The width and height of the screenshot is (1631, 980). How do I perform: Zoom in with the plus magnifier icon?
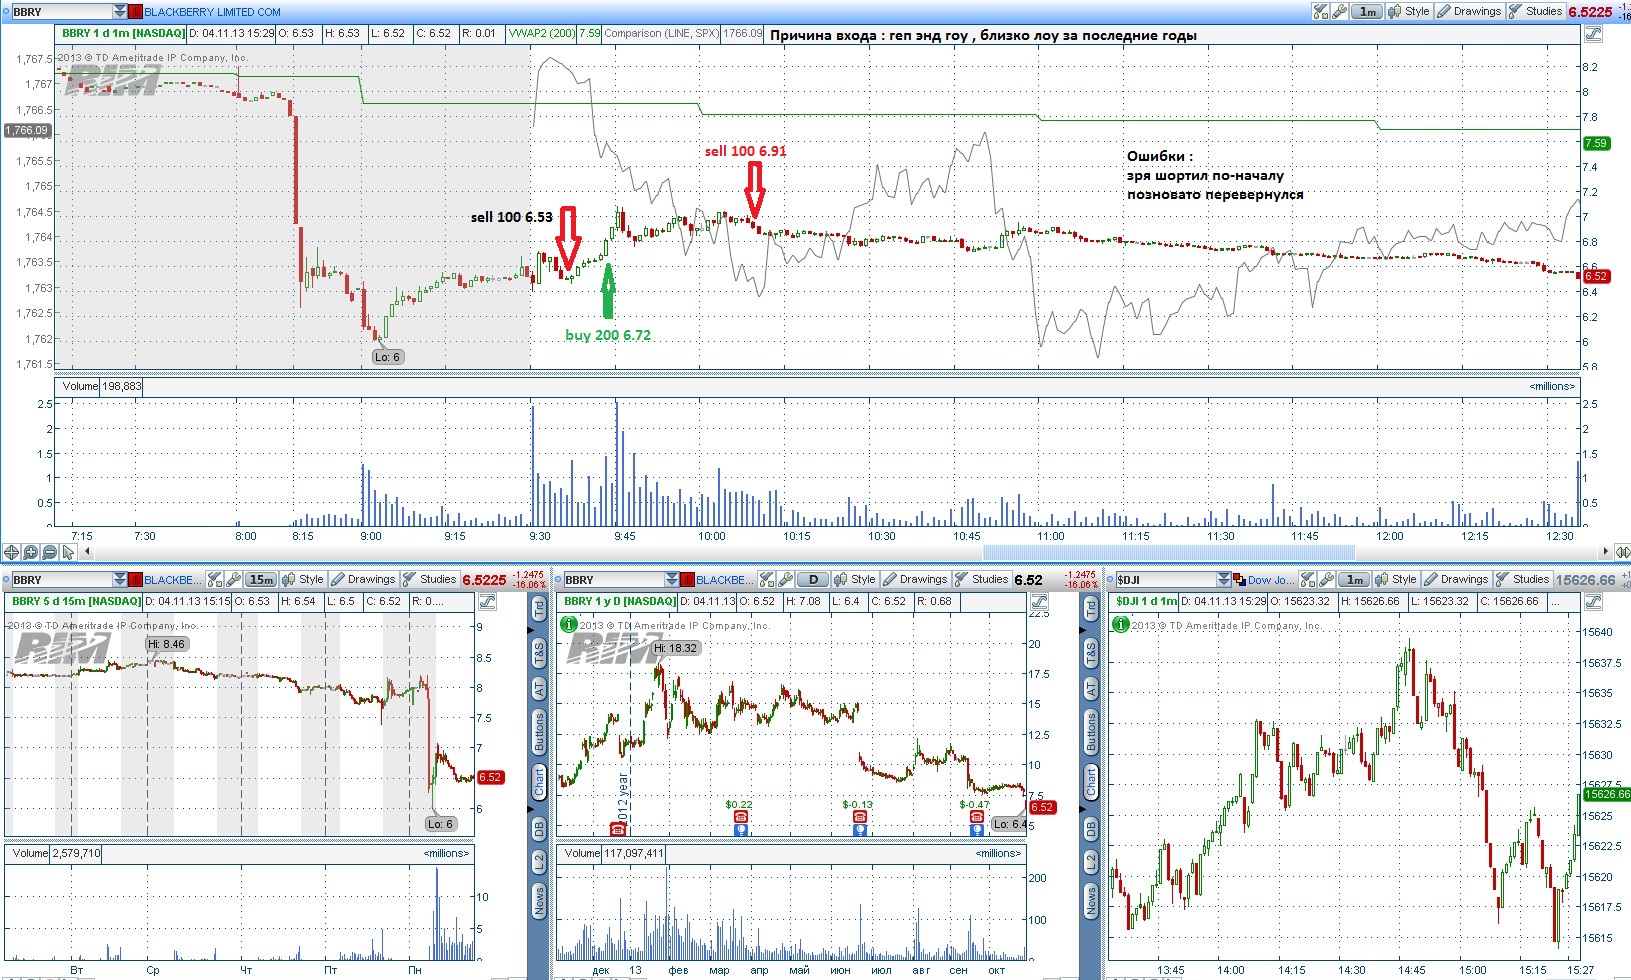tap(30, 552)
